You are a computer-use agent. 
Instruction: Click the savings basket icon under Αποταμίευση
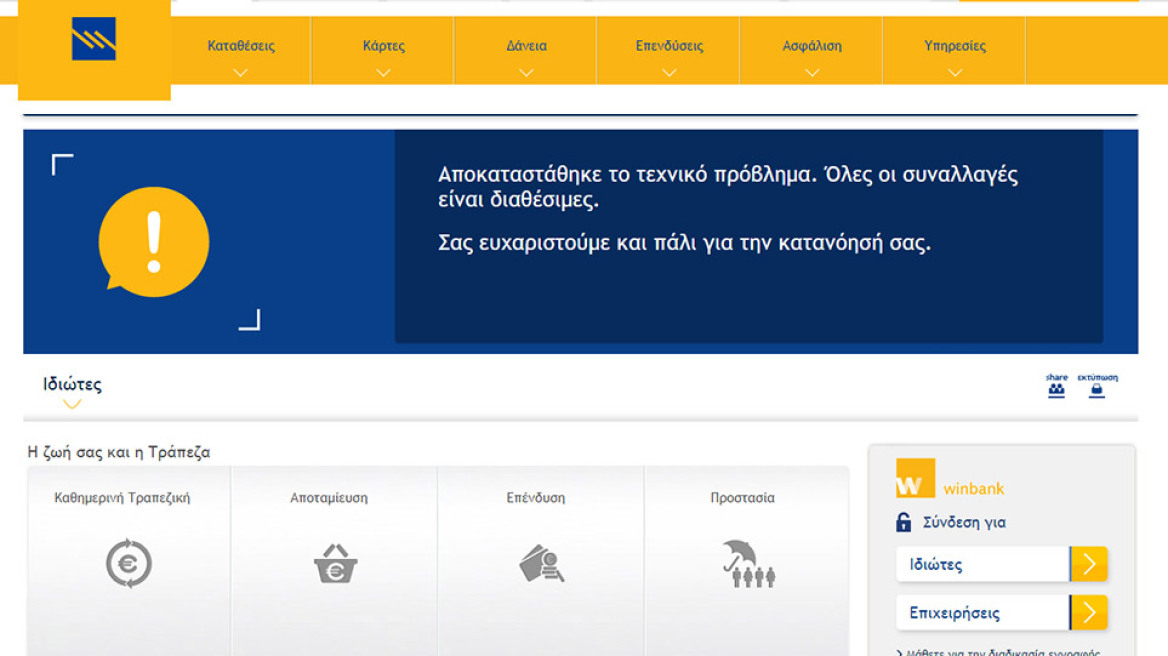tap(335, 564)
